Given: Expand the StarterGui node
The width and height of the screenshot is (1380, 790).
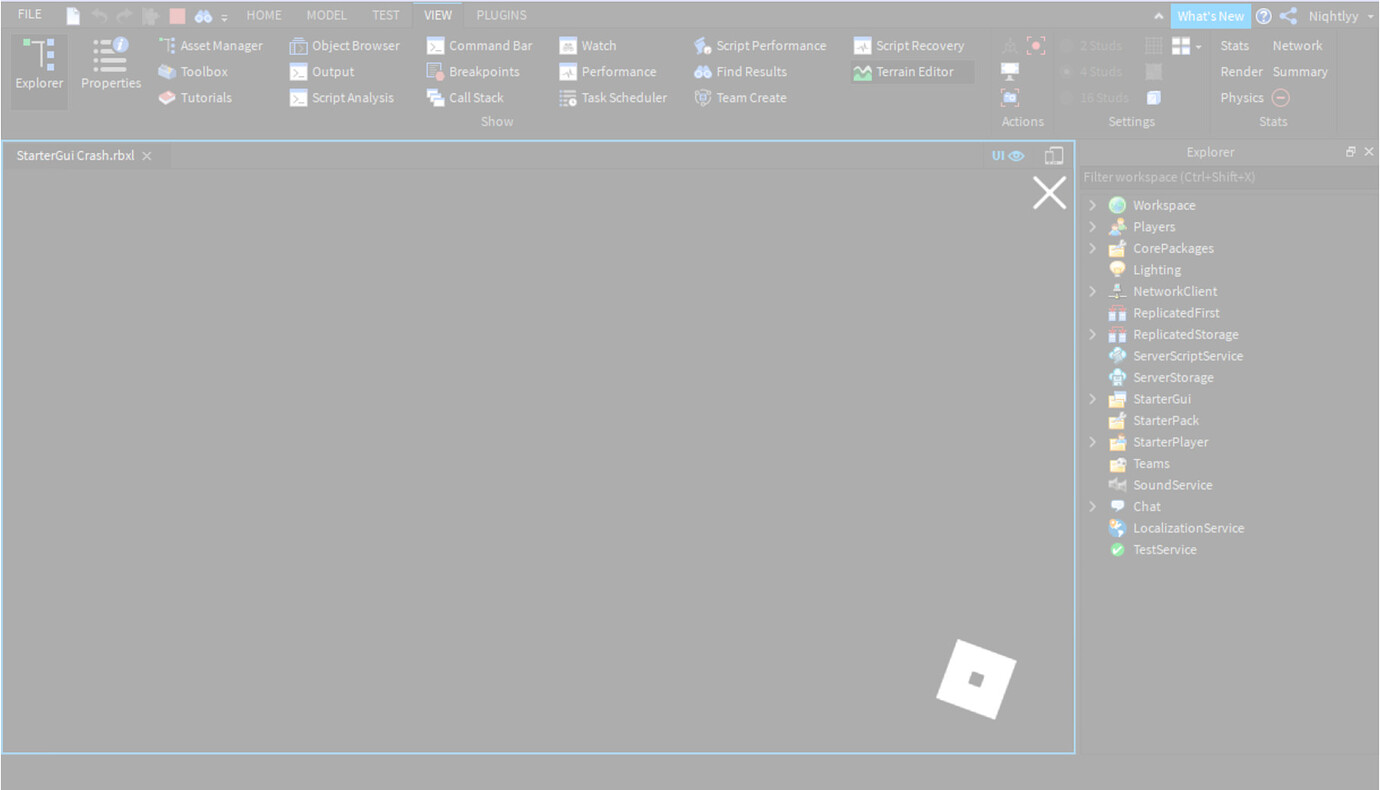Looking at the screenshot, I should (x=1092, y=399).
